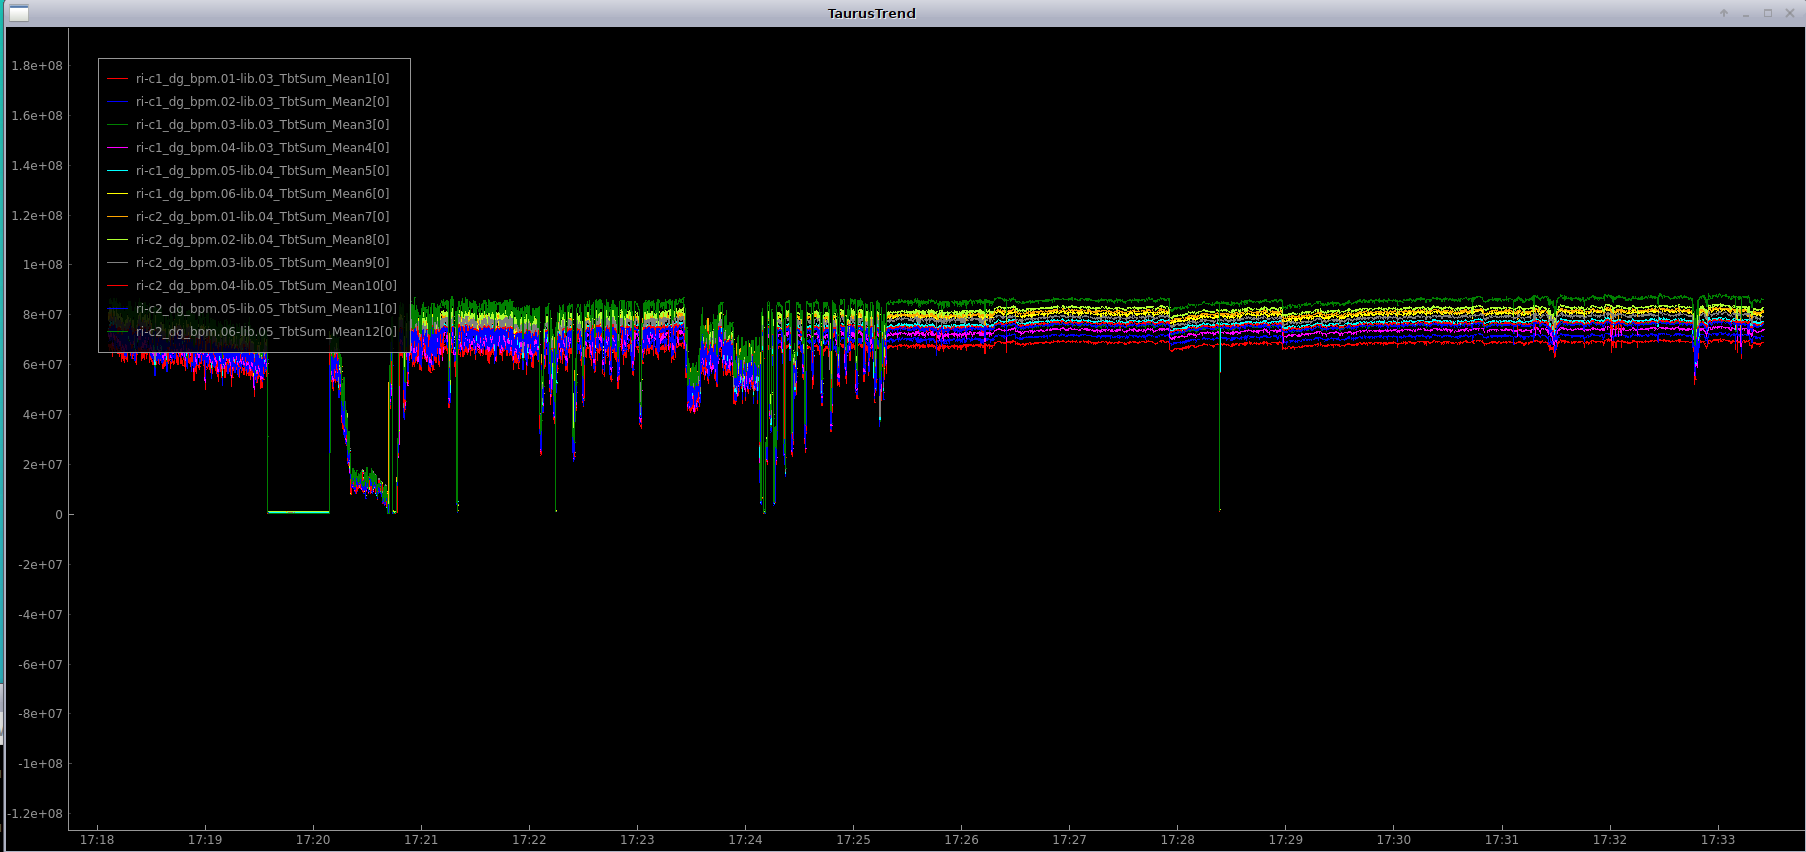
Task: Click the 17:33 time axis label
Action: pyautogui.click(x=1717, y=840)
